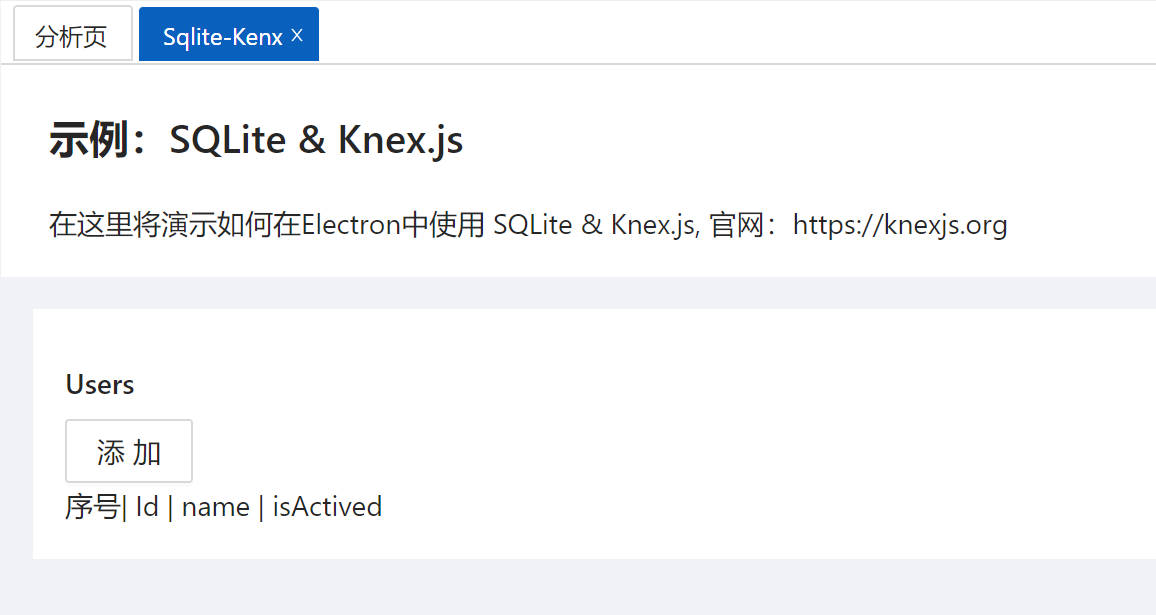Click the ampersand in the page heading

coord(312,141)
